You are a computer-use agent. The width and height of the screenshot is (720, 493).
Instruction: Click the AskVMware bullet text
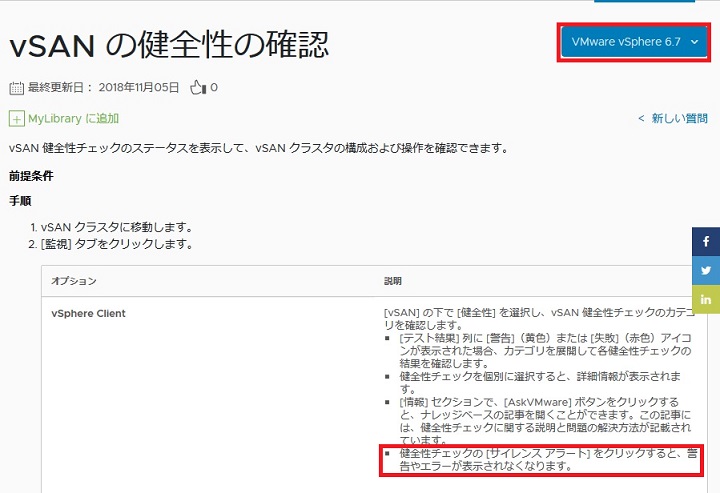point(545,421)
